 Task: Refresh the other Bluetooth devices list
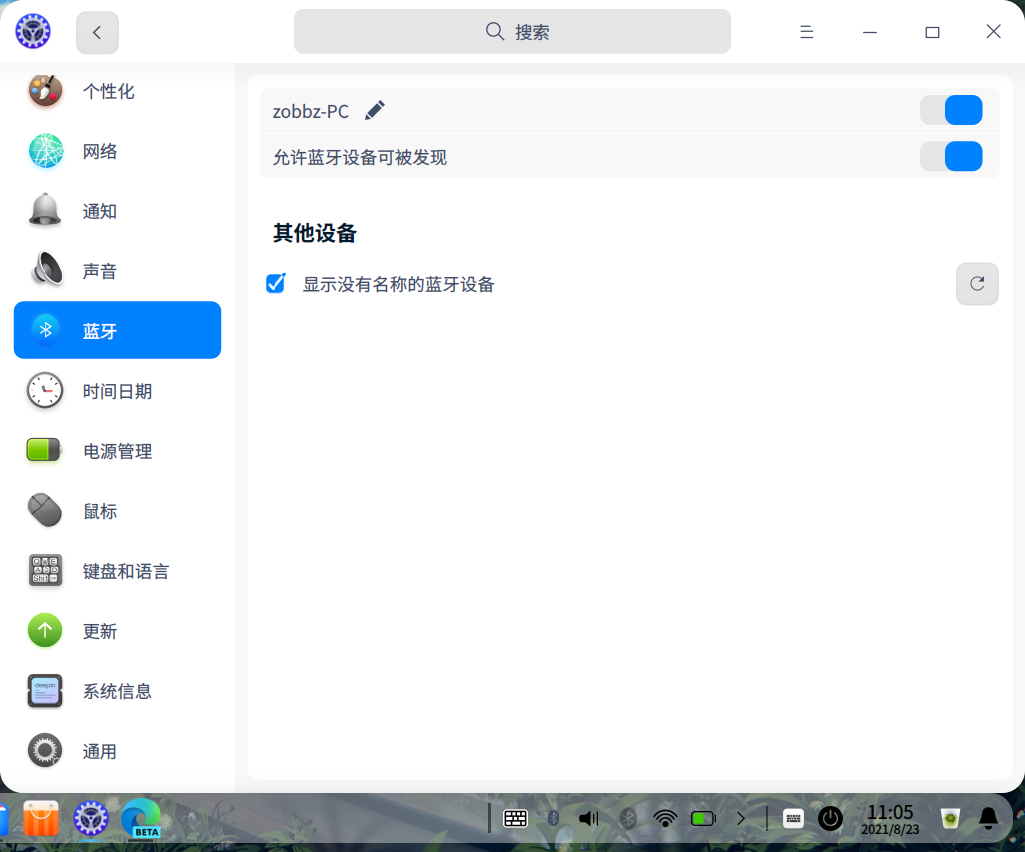977,283
